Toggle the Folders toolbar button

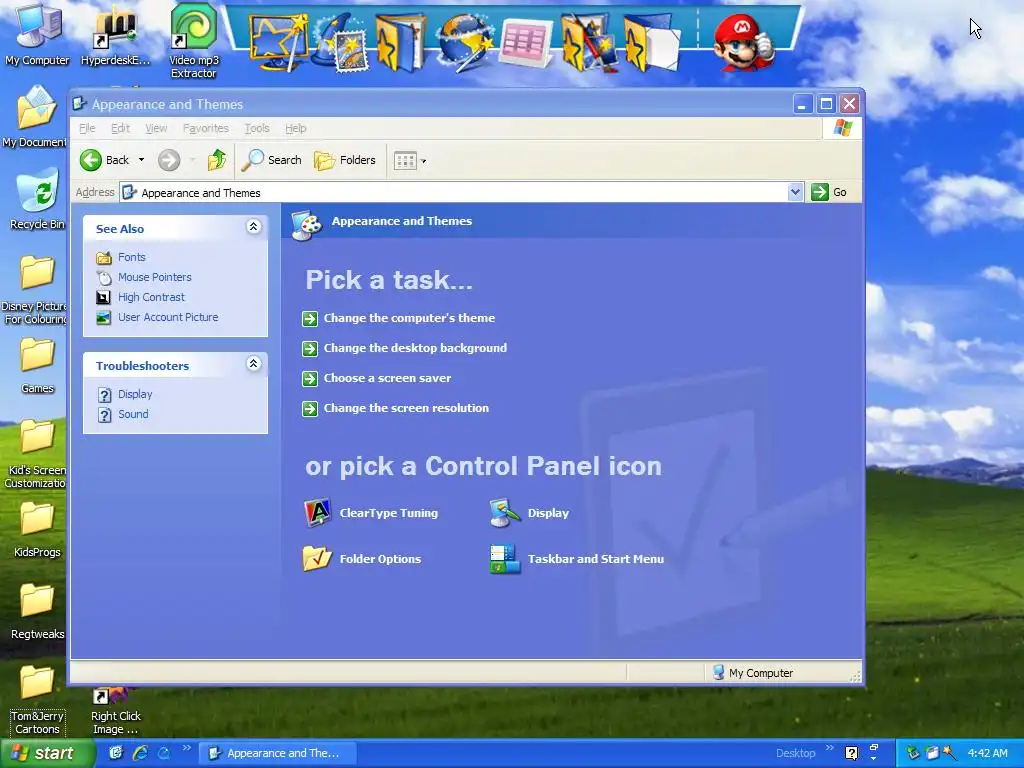coord(345,160)
